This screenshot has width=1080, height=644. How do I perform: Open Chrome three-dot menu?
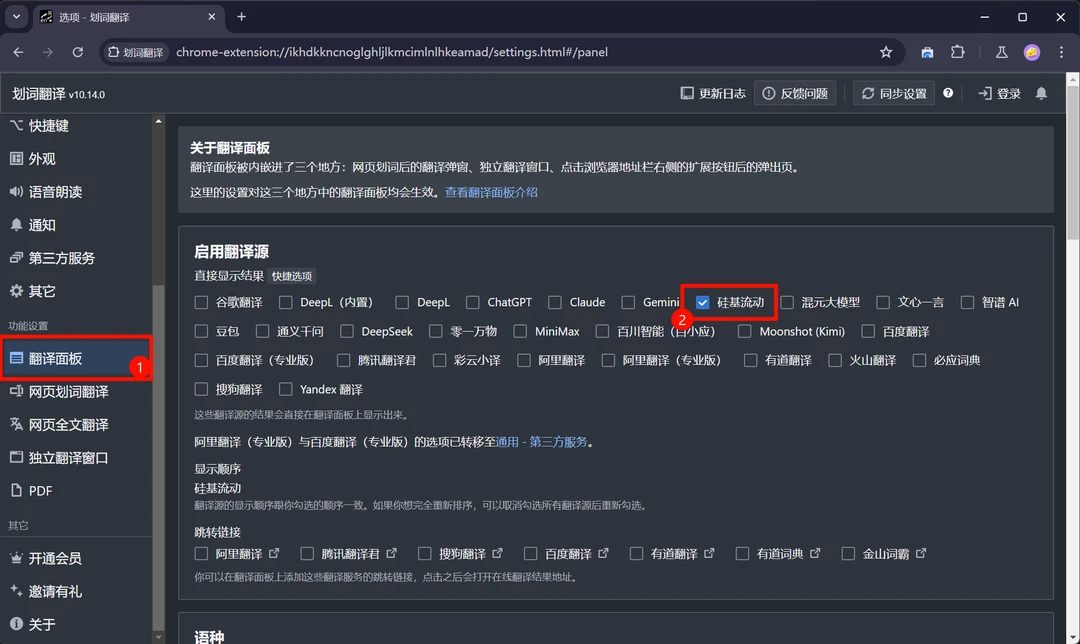pos(1061,52)
